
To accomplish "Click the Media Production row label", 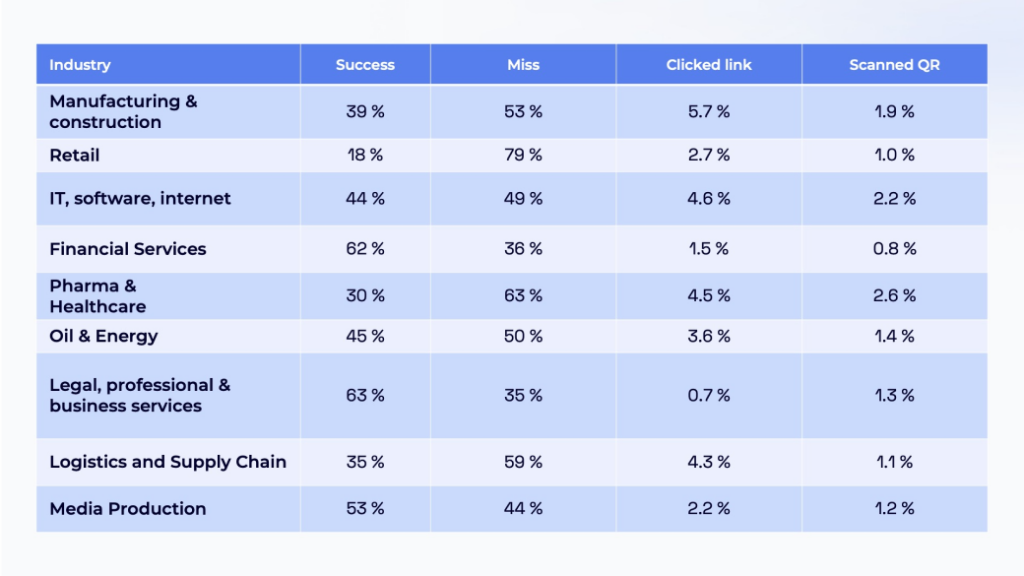I will (x=128, y=509).
